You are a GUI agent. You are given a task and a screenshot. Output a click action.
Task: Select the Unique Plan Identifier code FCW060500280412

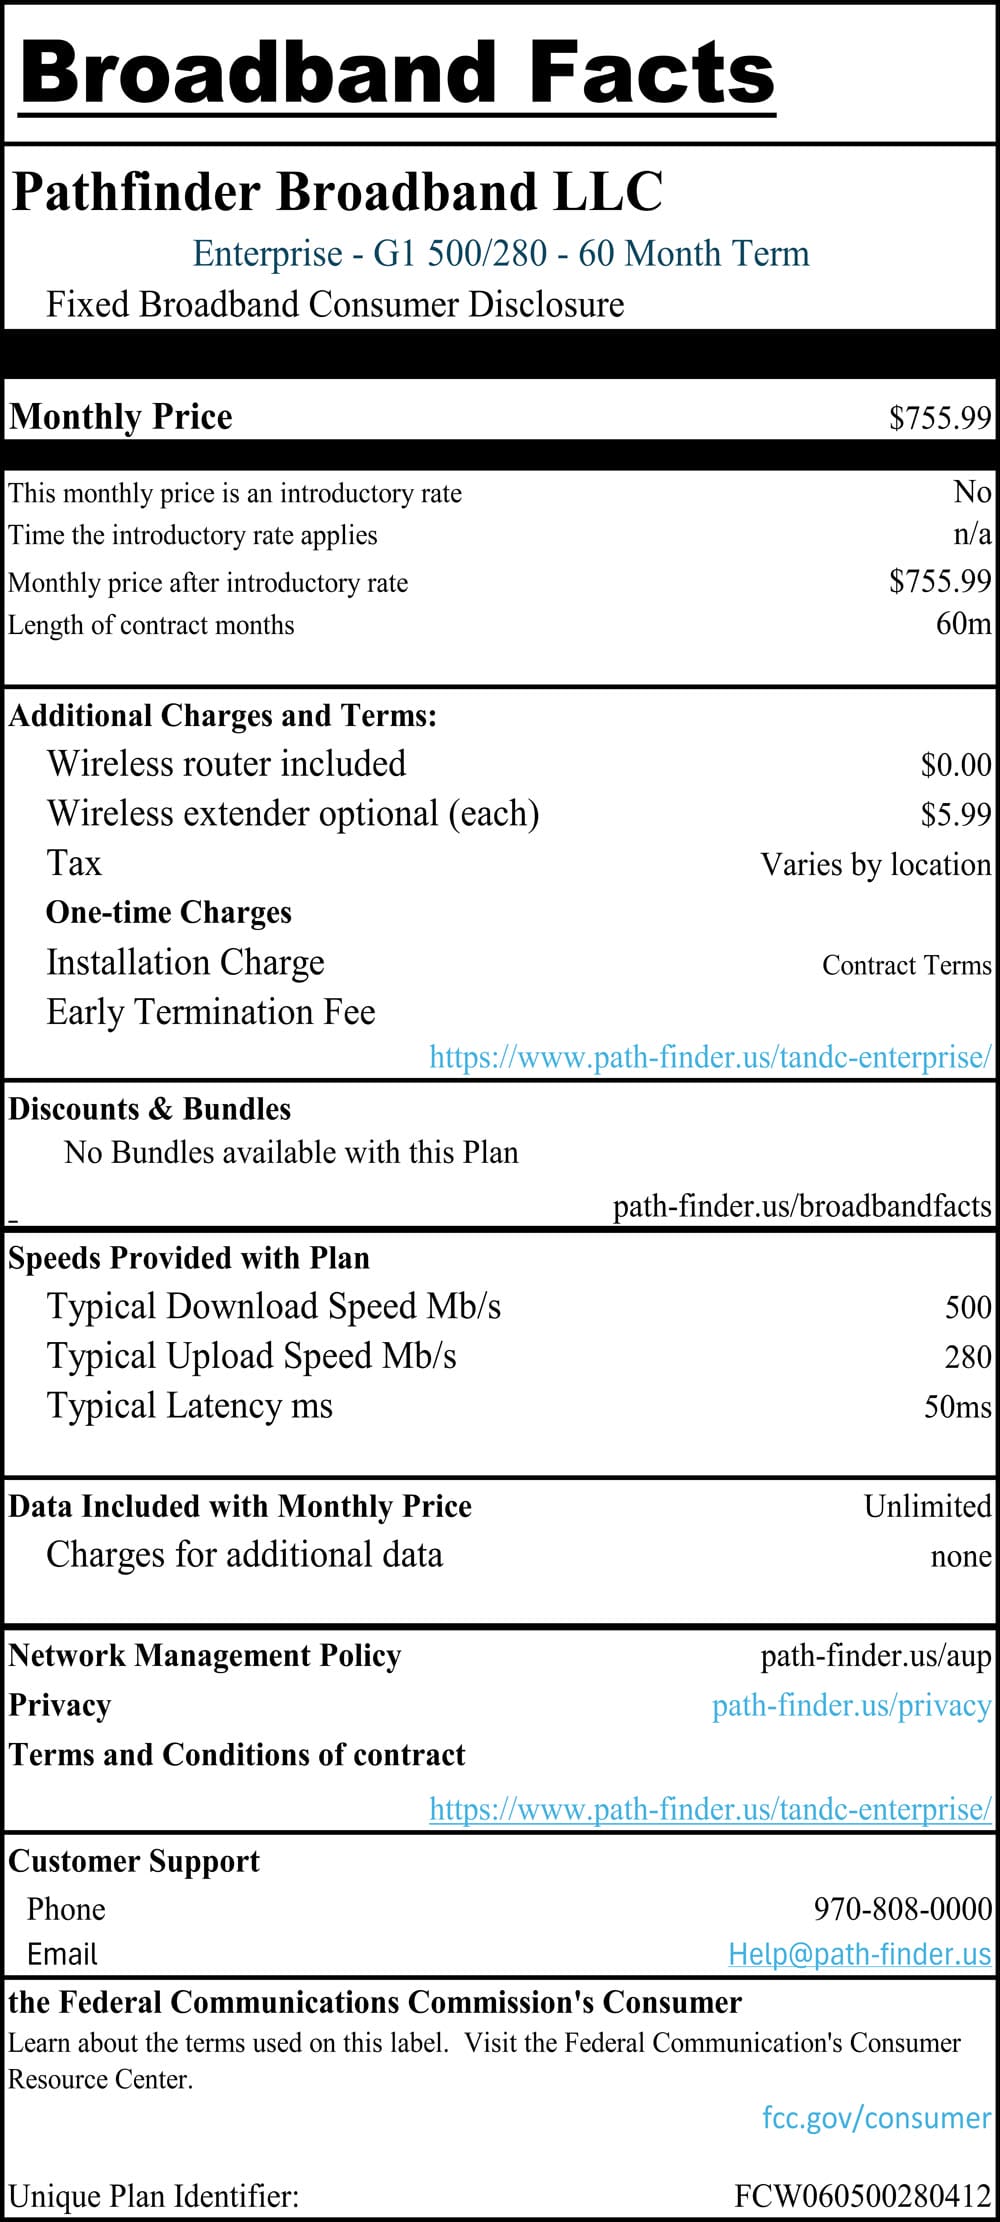click(x=862, y=2196)
